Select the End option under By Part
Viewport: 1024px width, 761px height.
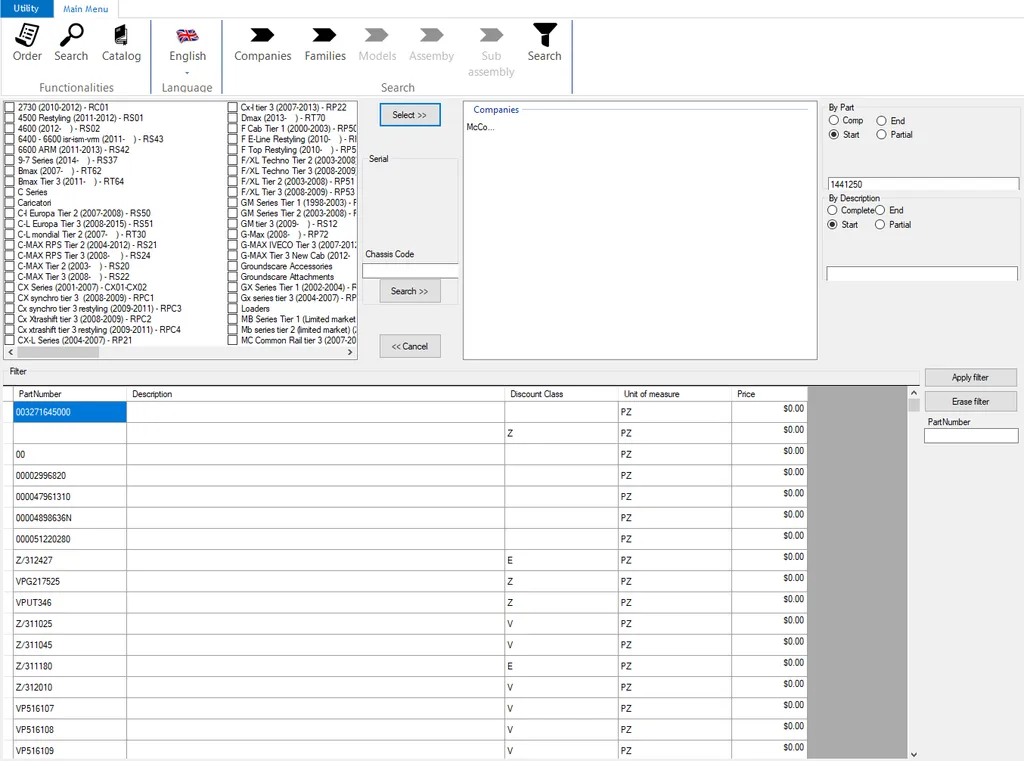[882, 121]
